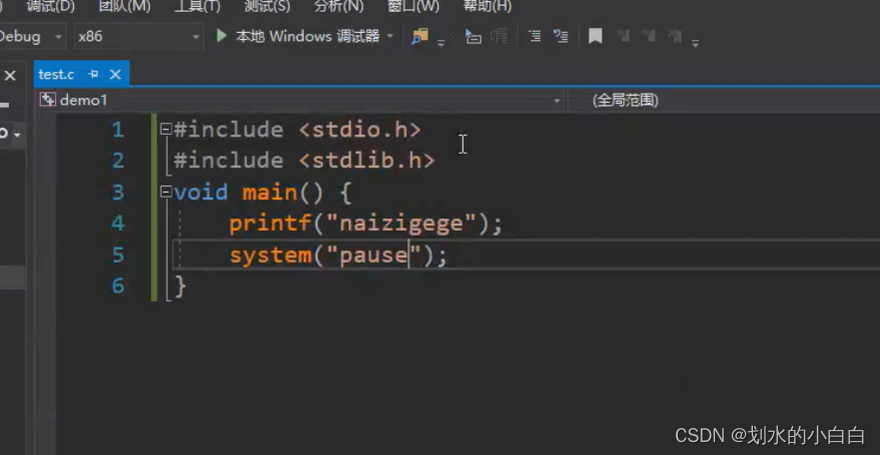Viewport: 880px width, 455px height.
Task: Click the <stdlib.h> include text
Action: (x=366, y=161)
